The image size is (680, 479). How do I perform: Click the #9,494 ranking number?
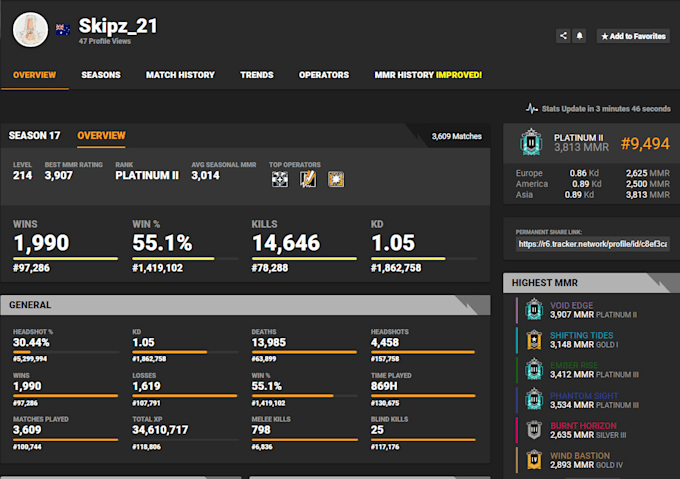645,143
